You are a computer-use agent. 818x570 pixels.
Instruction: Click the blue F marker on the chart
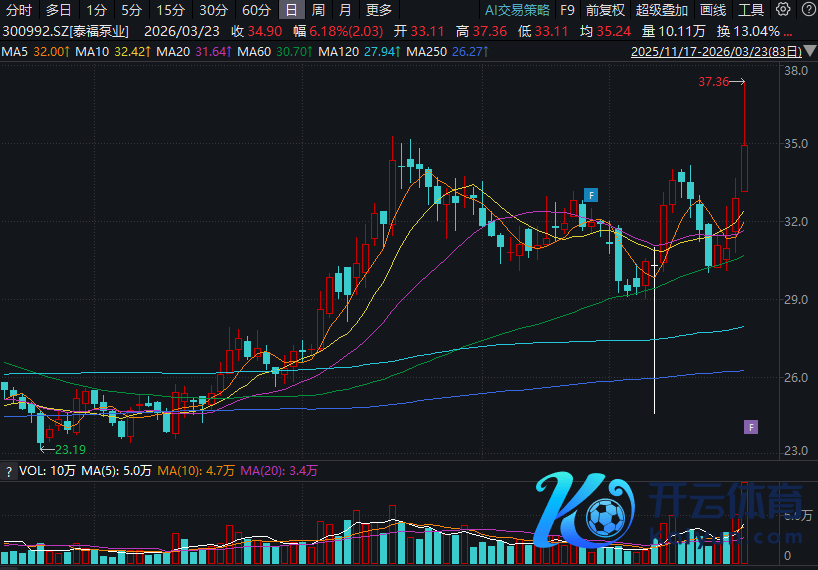(x=591, y=194)
